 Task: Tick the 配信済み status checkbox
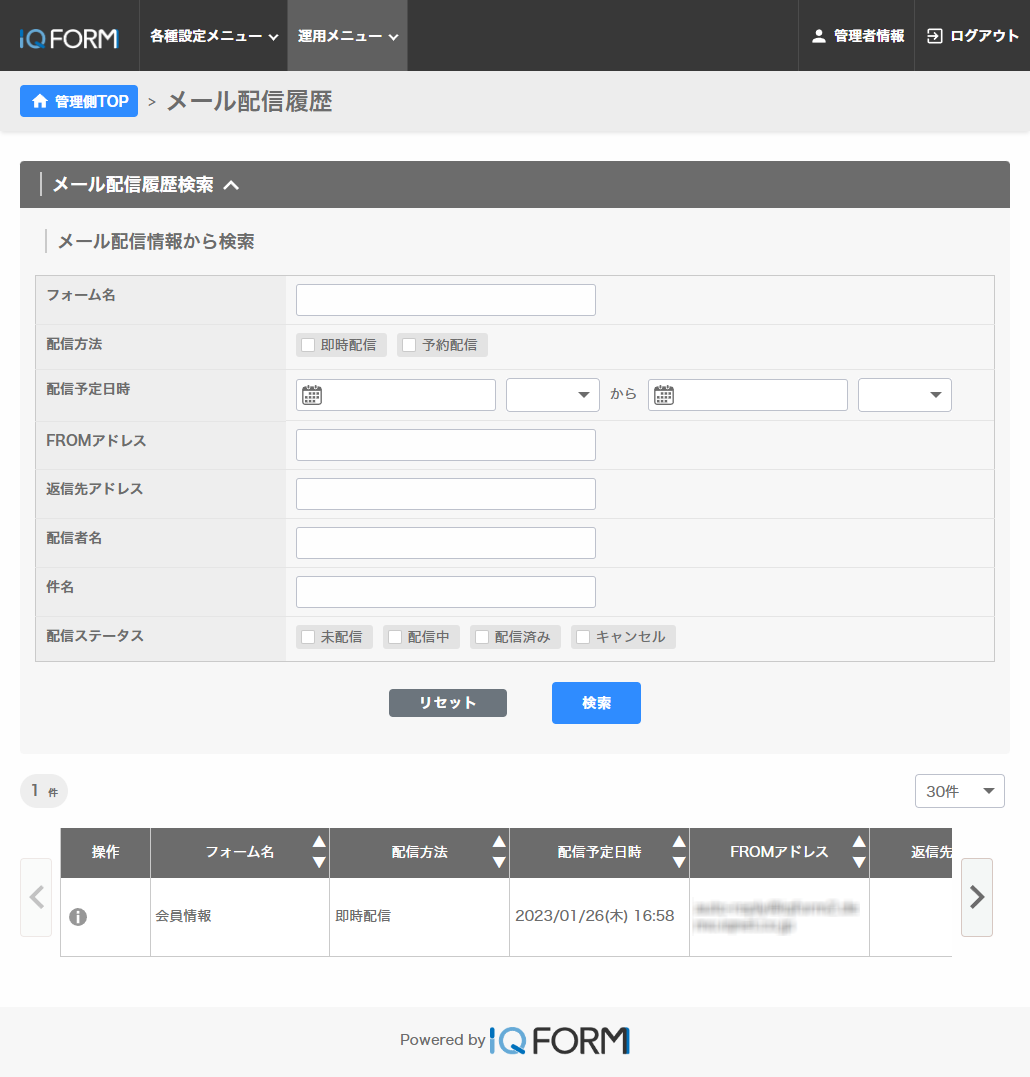482,638
